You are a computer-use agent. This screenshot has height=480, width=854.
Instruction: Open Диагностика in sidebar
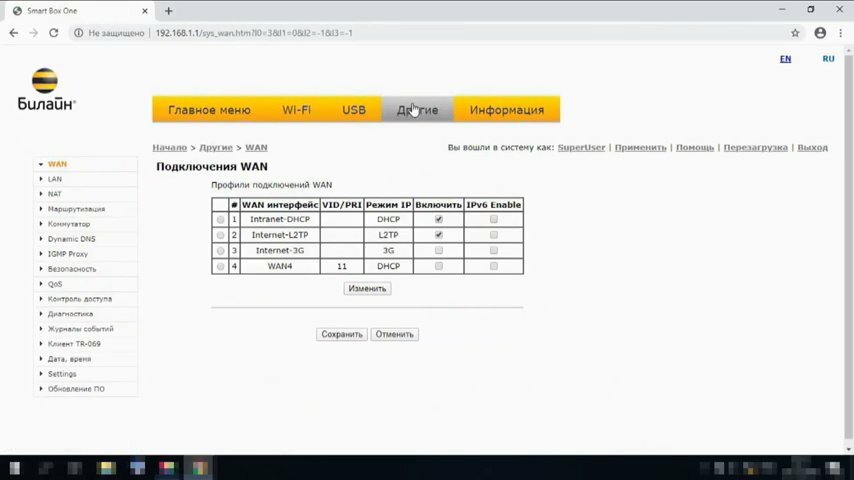(70, 314)
